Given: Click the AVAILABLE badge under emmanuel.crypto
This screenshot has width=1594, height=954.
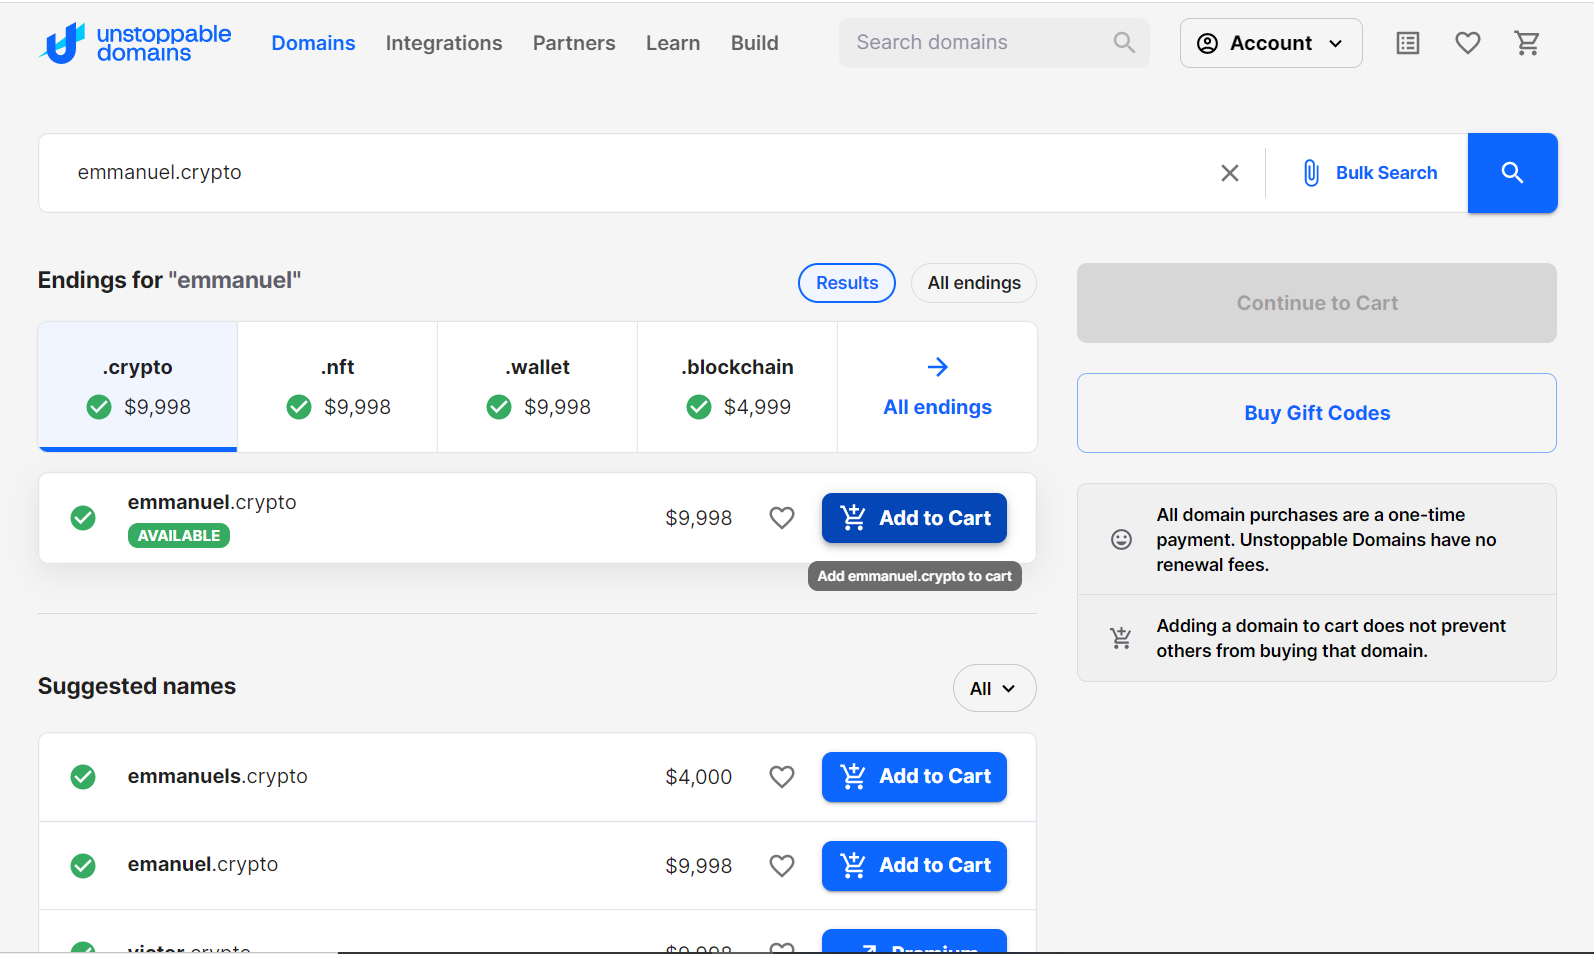Looking at the screenshot, I should (x=179, y=536).
